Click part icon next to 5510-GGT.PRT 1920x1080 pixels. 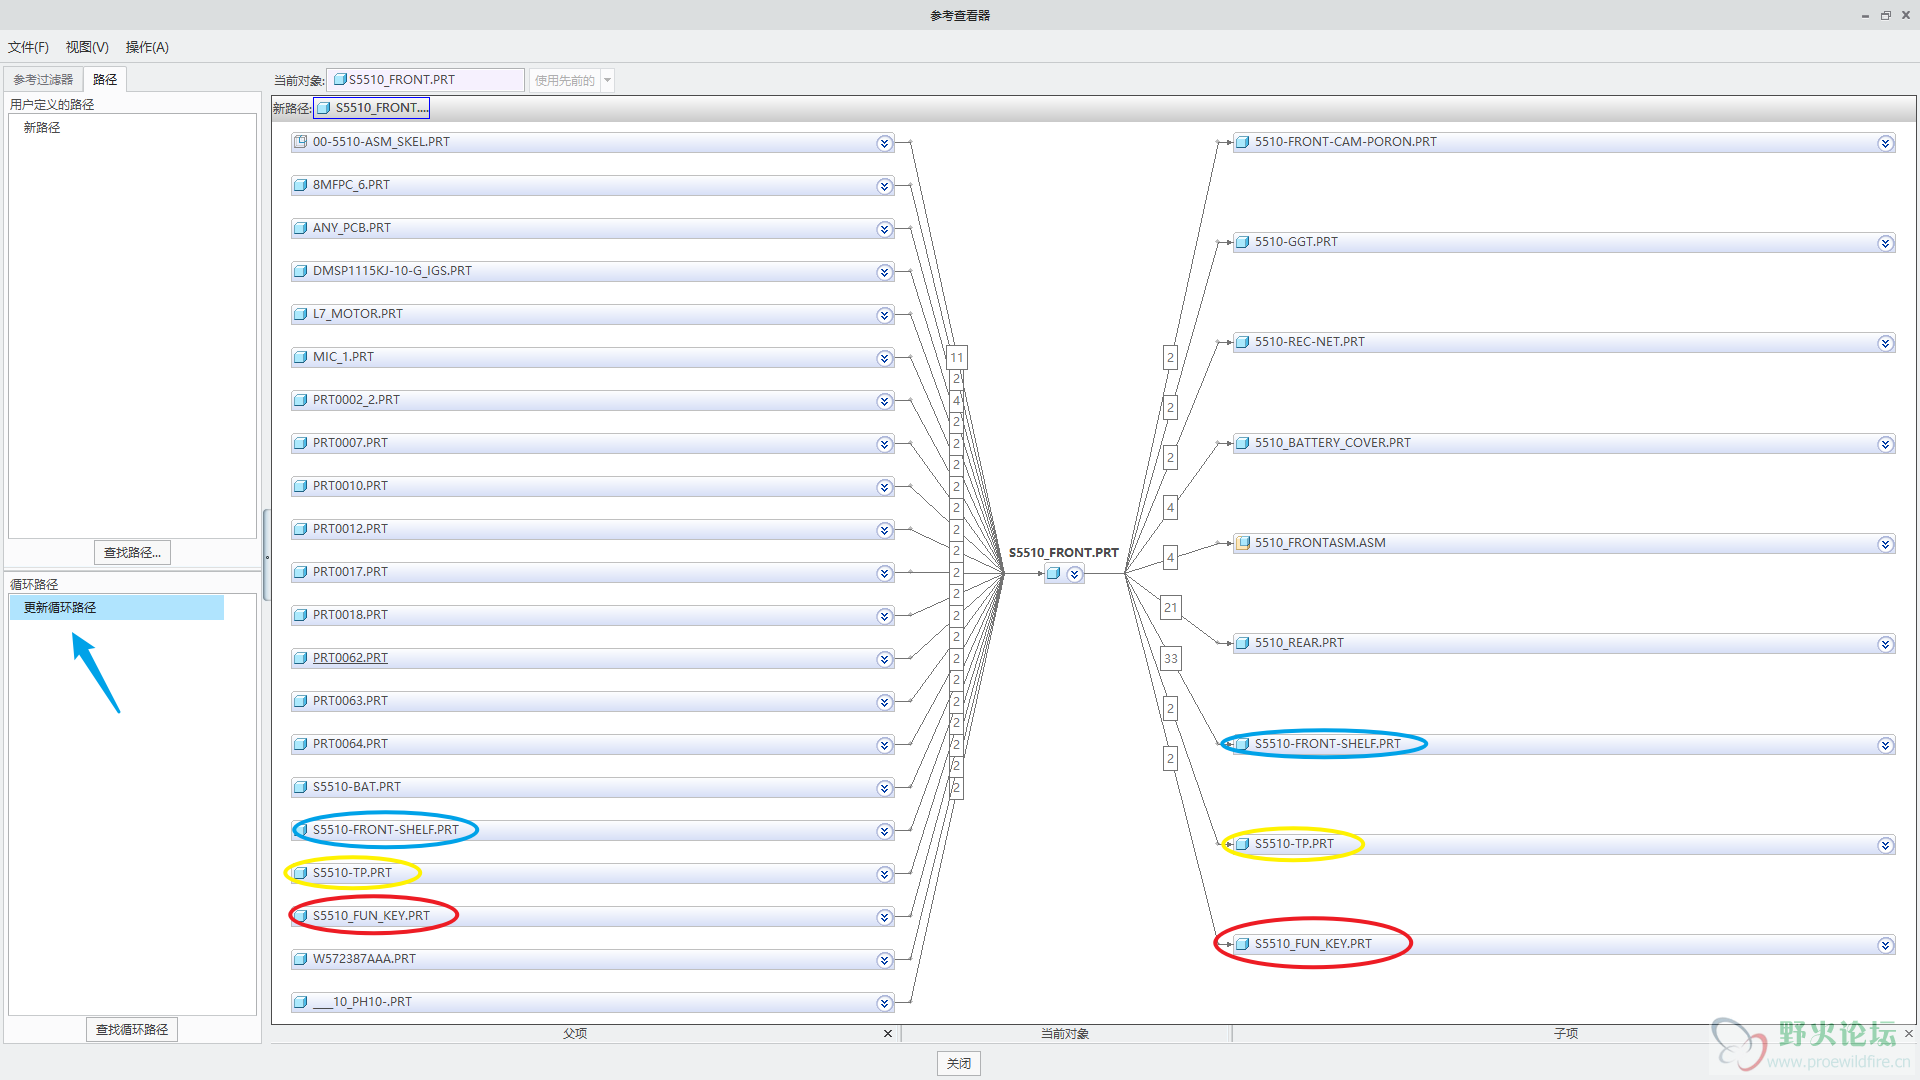(1243, 242)
